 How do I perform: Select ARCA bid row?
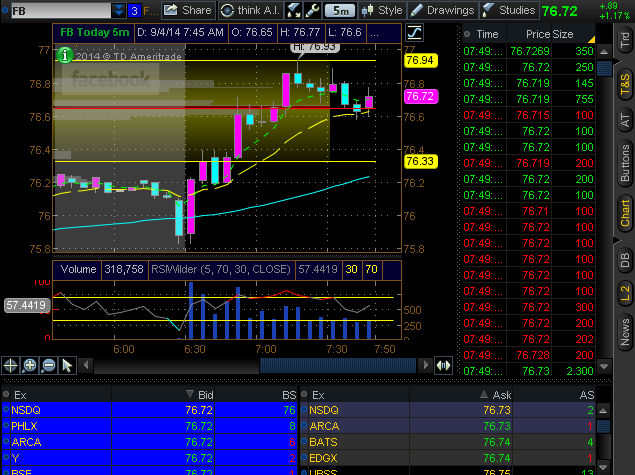click(150, 442)
